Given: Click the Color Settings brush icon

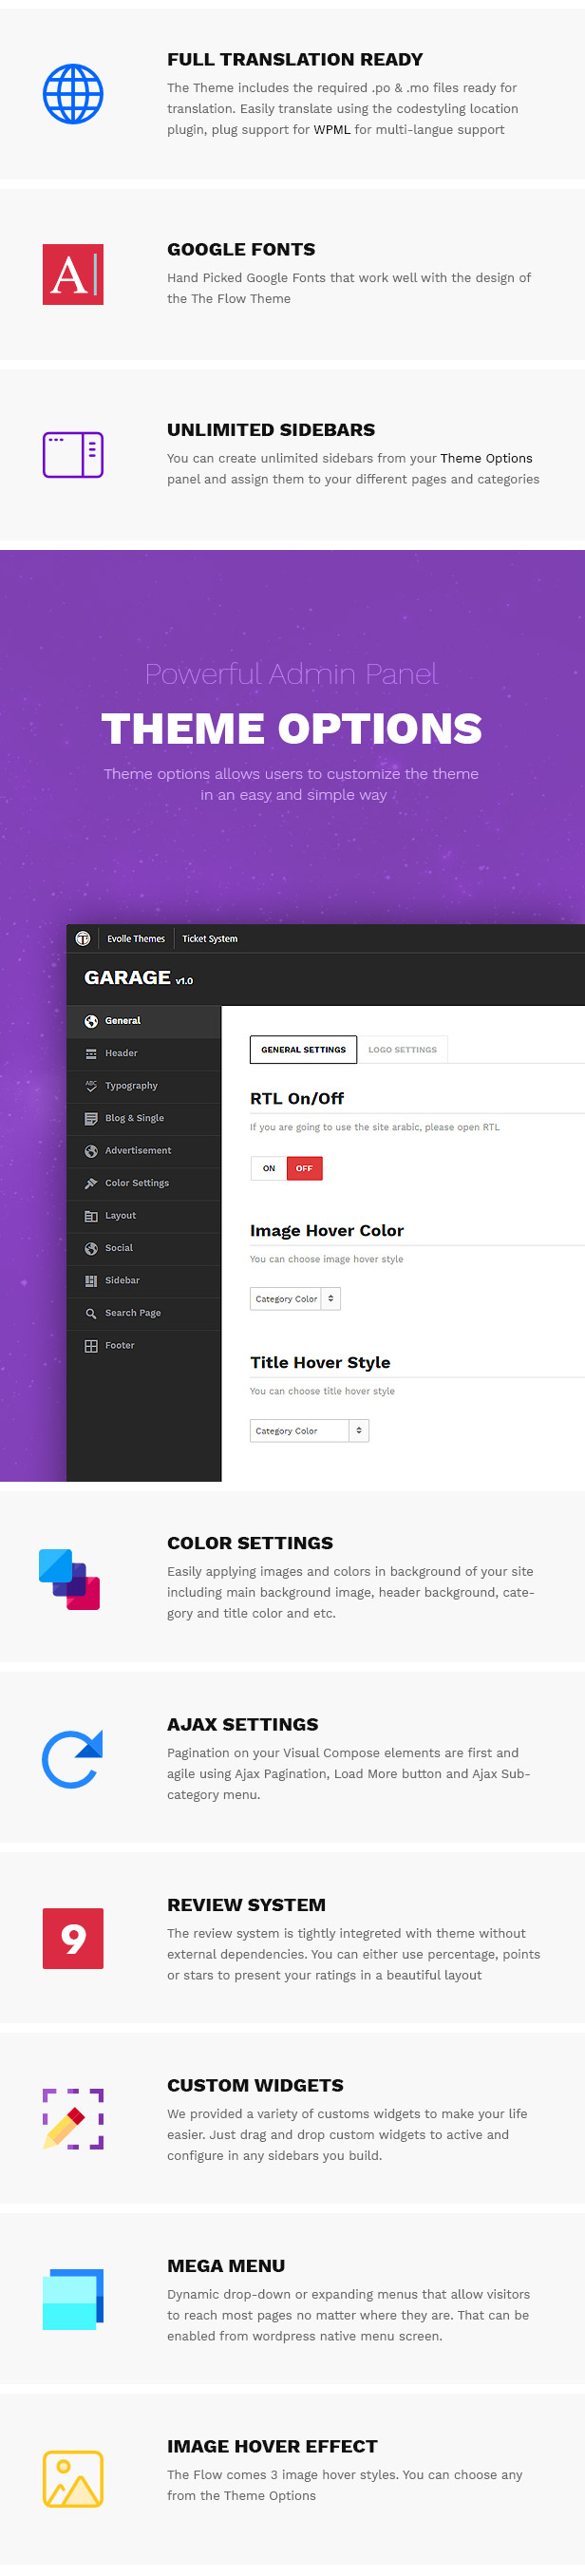Looking at the screenshot, I should (x=91, y=1183).
